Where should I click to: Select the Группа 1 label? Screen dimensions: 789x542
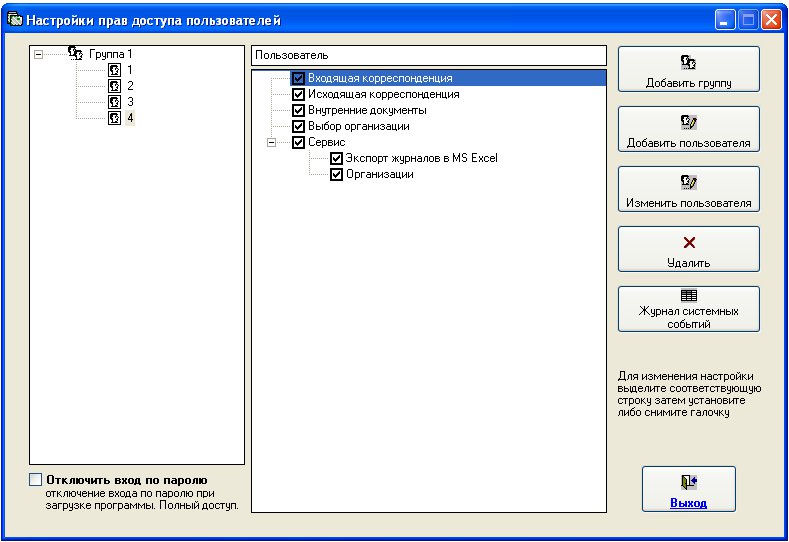pos(110,54)
